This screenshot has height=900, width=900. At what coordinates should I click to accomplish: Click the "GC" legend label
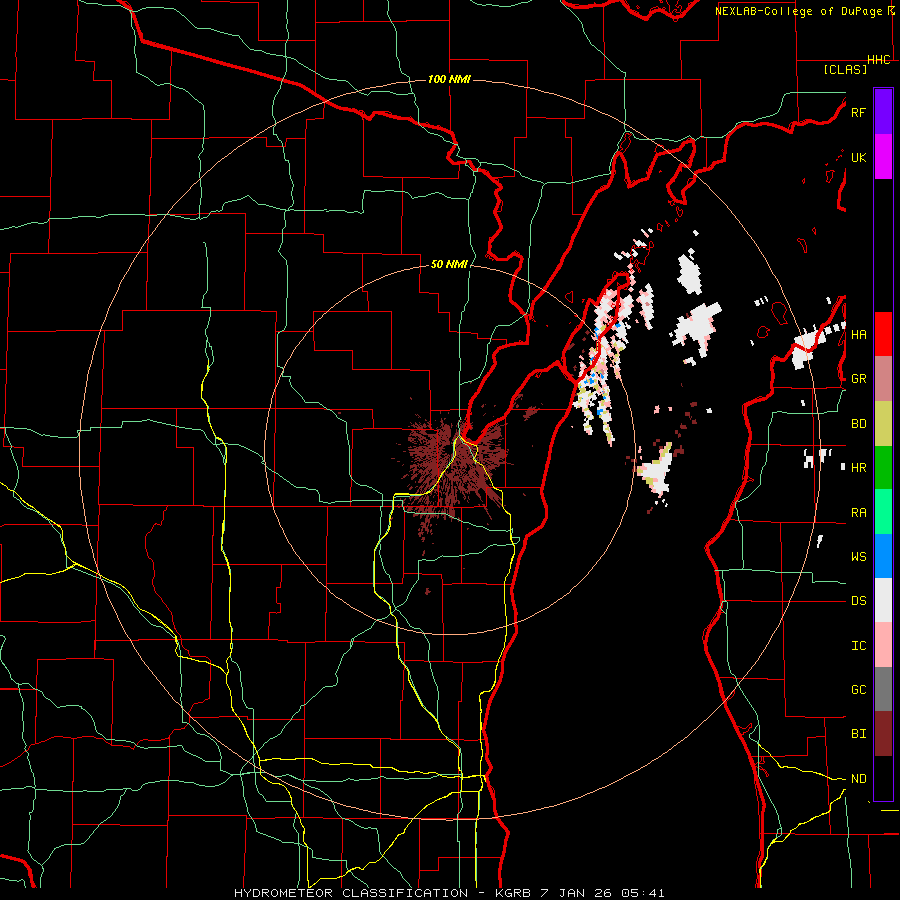click(858, 690)
